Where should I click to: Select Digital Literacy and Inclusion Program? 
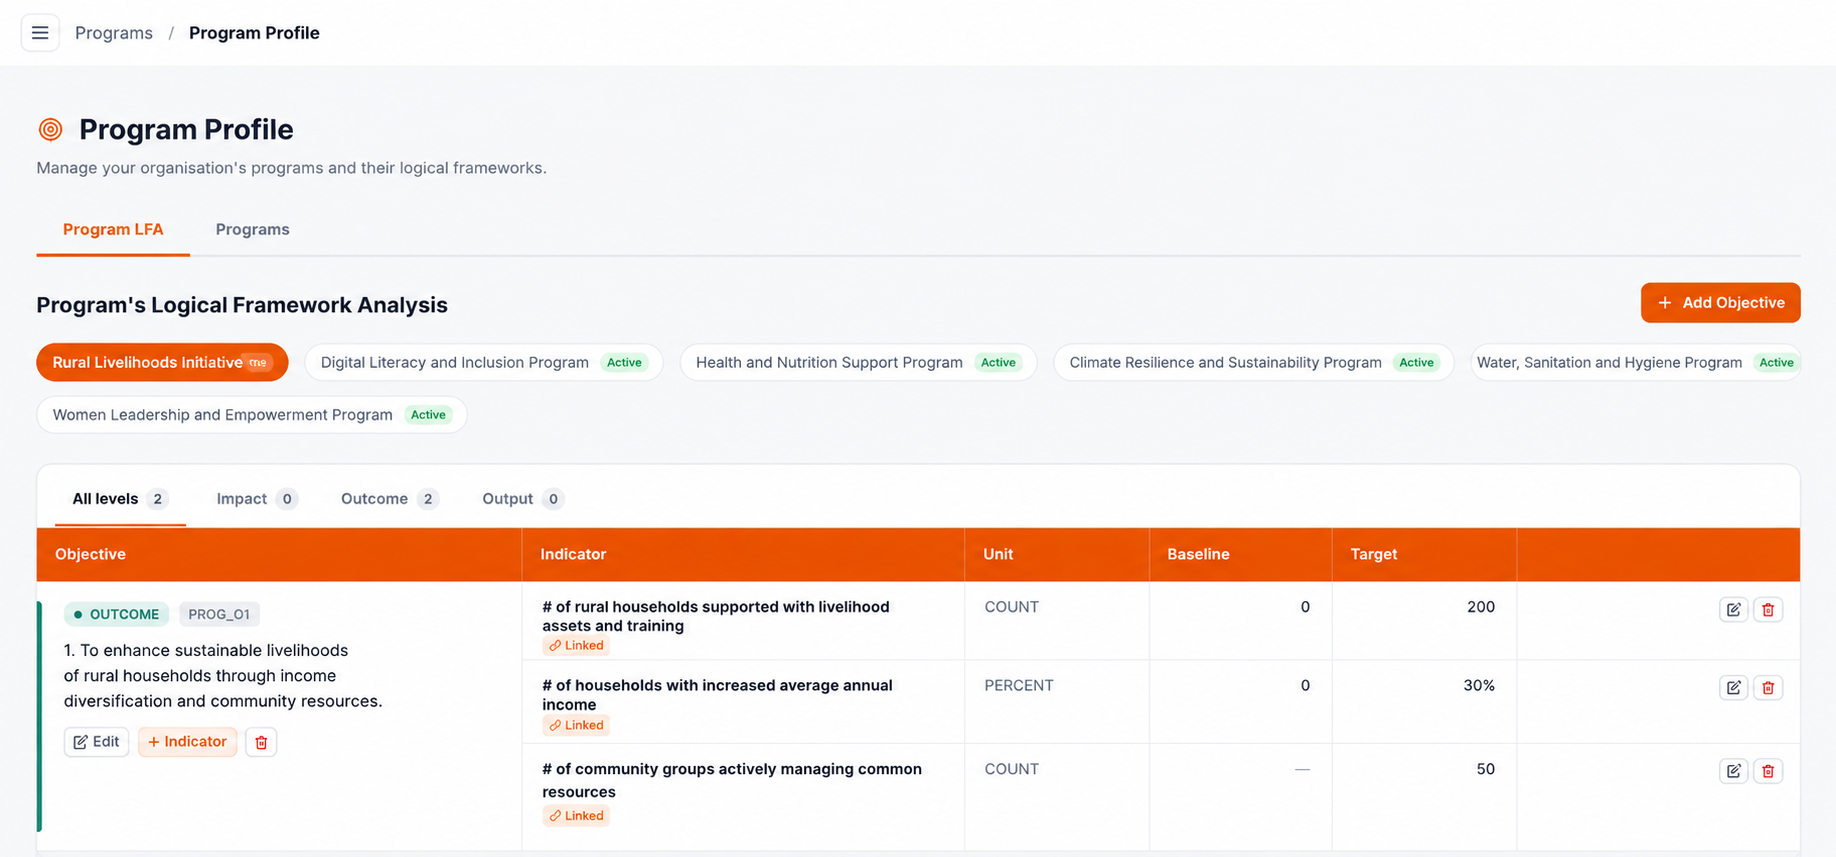[484, 362]
